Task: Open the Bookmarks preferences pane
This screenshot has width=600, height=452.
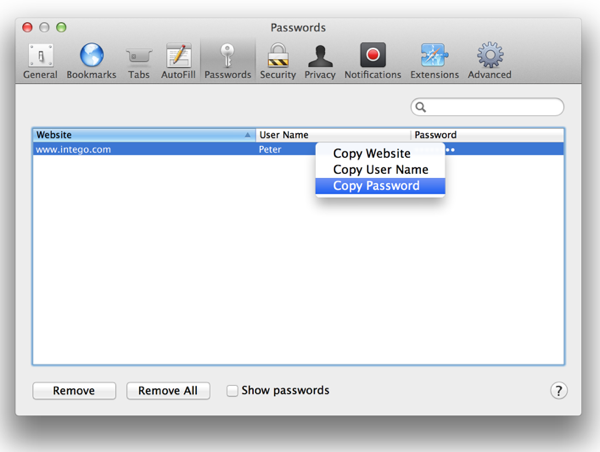Action: click(x=91, y=61)
